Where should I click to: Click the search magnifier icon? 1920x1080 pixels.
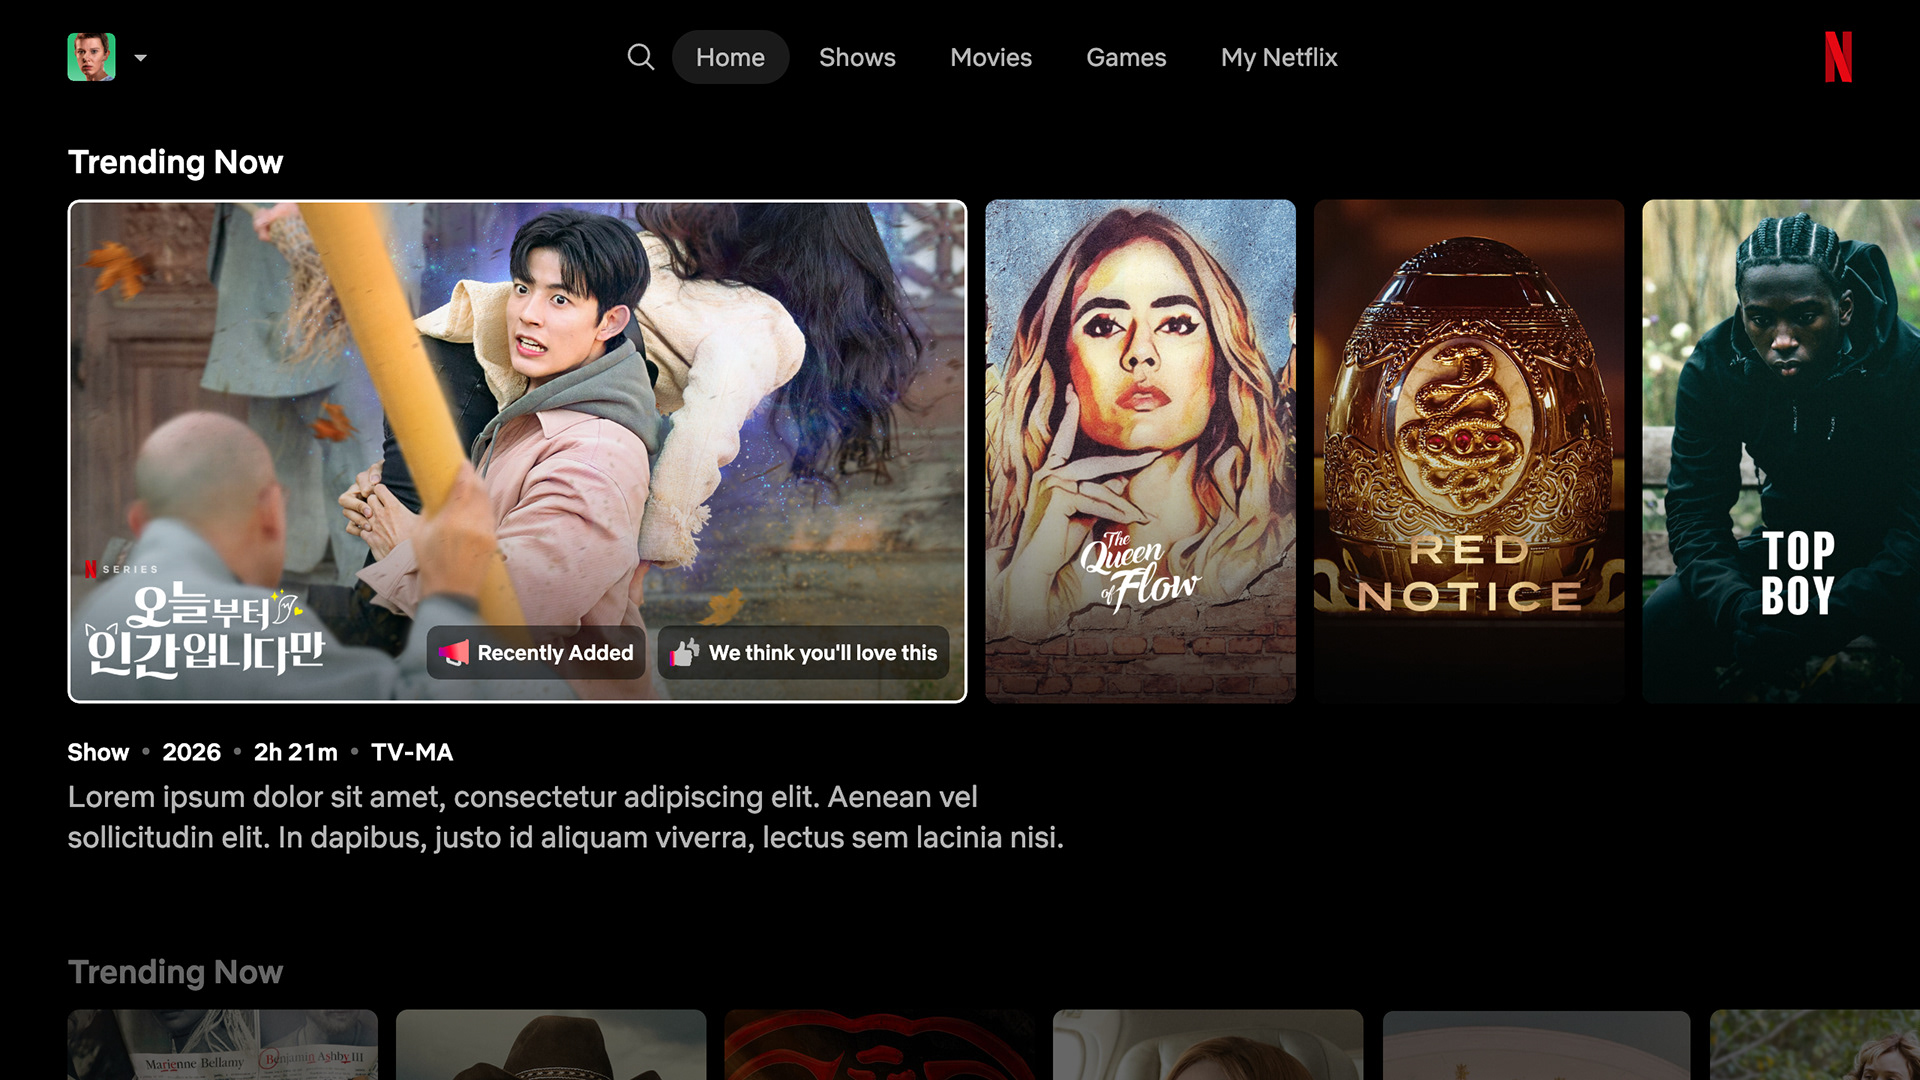pyautogui.click(x=640, y=57)
